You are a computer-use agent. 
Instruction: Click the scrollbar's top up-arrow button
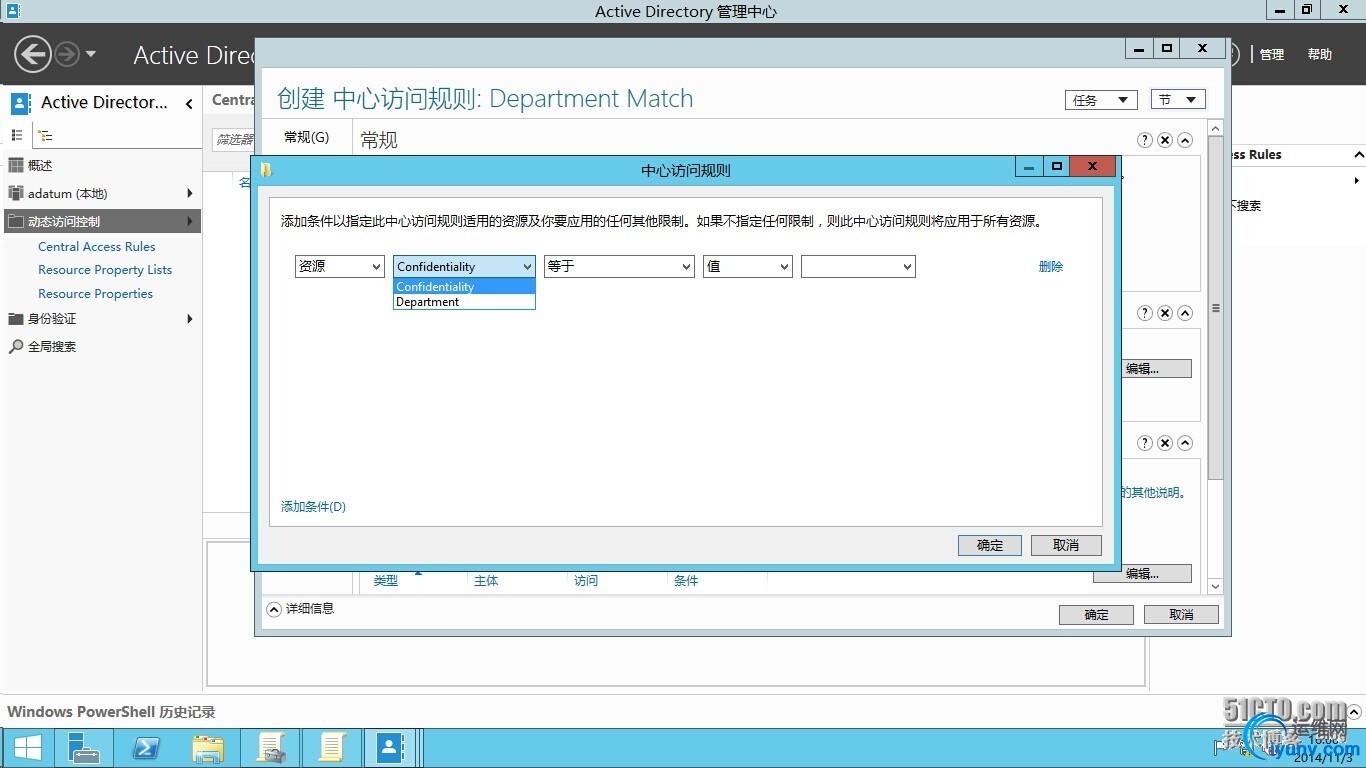click(x=1216, y=128)
